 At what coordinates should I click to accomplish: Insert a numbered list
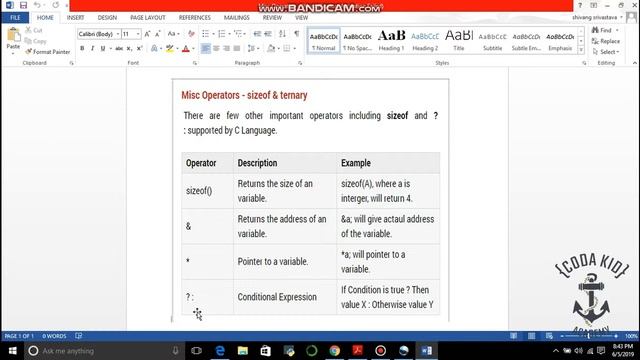[222, 34]
